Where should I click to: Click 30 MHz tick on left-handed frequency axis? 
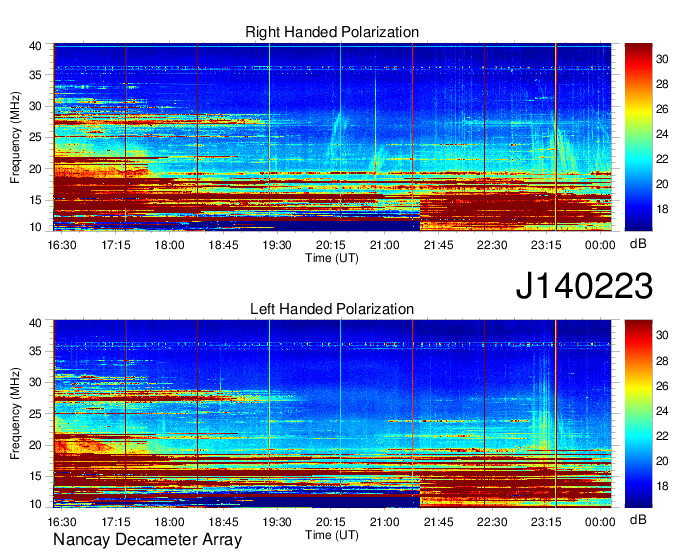point(35,382)
